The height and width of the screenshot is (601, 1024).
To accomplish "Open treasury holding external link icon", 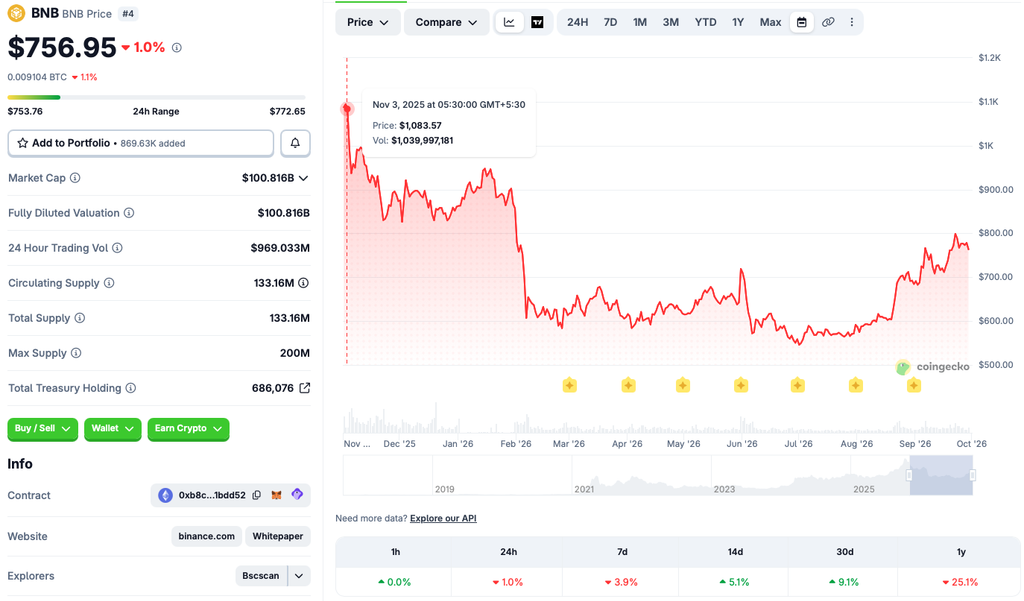I will tap(304, 388).
